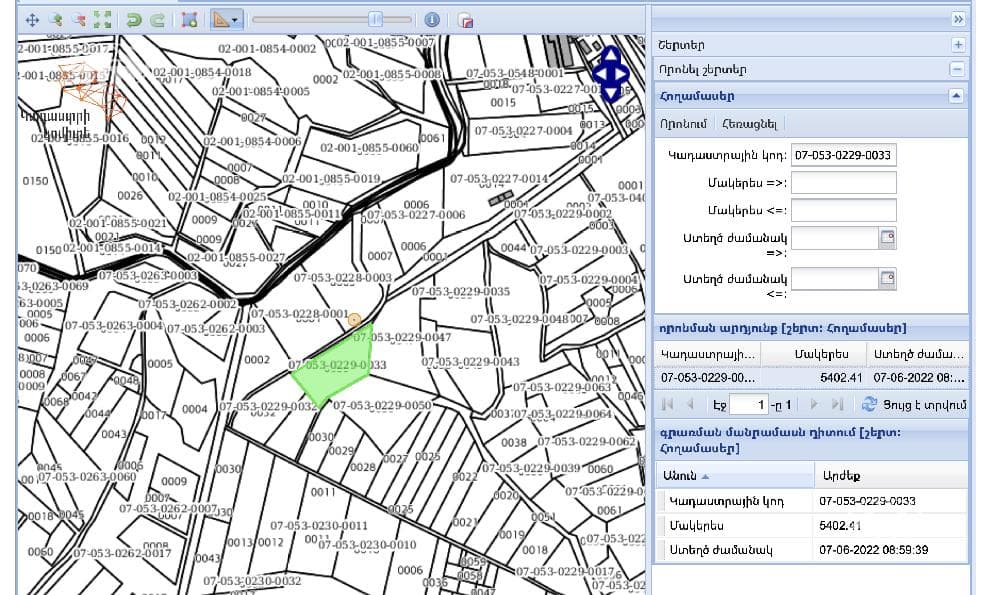Pan the map down with navigation arrow
This screenshot has height=595, width=1000.
[611, 94]
